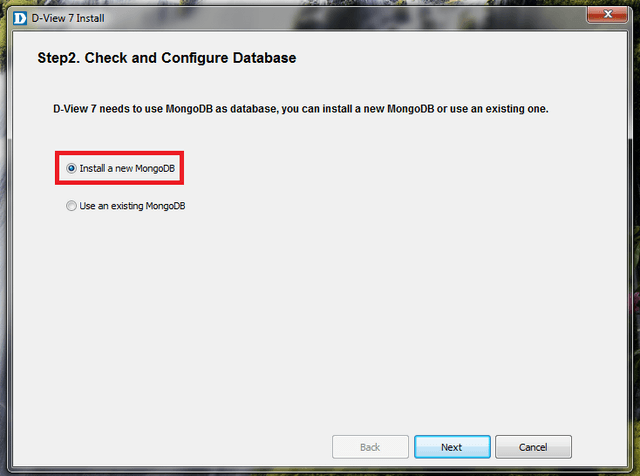Image resolution: width=640 pixels, height=476 pixels.
Task: Choose the Use an existing MongoDB radio button
Action: point(71,206)
